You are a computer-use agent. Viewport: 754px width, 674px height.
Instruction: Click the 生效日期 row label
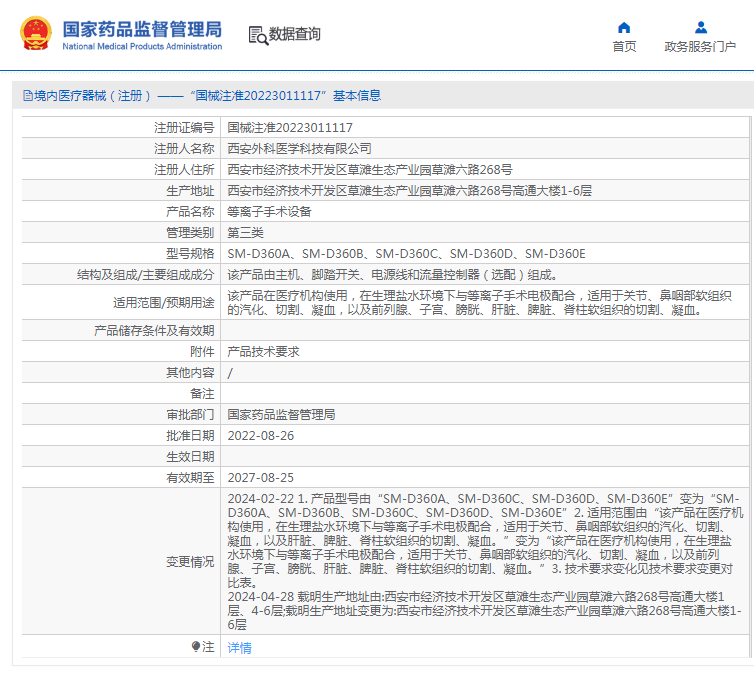point(190,457)
